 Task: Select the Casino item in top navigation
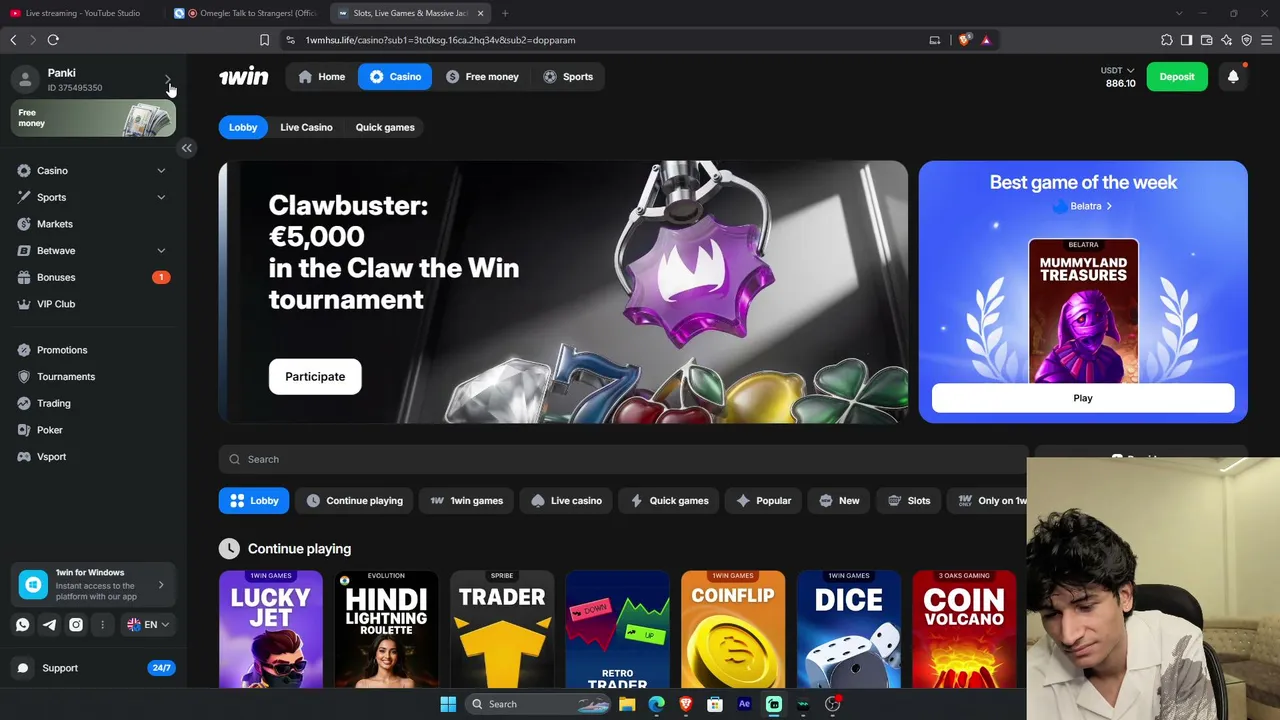tap(395, 77)
